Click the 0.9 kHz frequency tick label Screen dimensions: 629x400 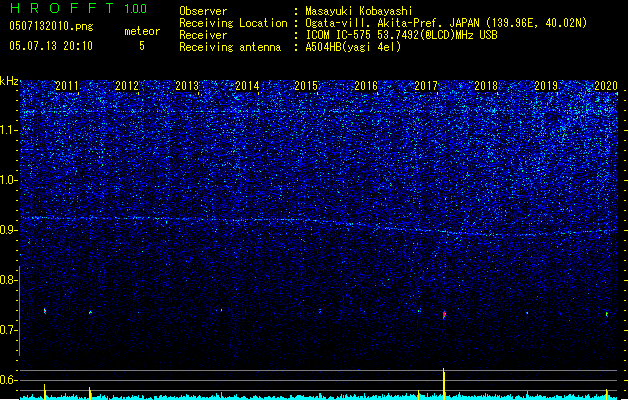8,230
